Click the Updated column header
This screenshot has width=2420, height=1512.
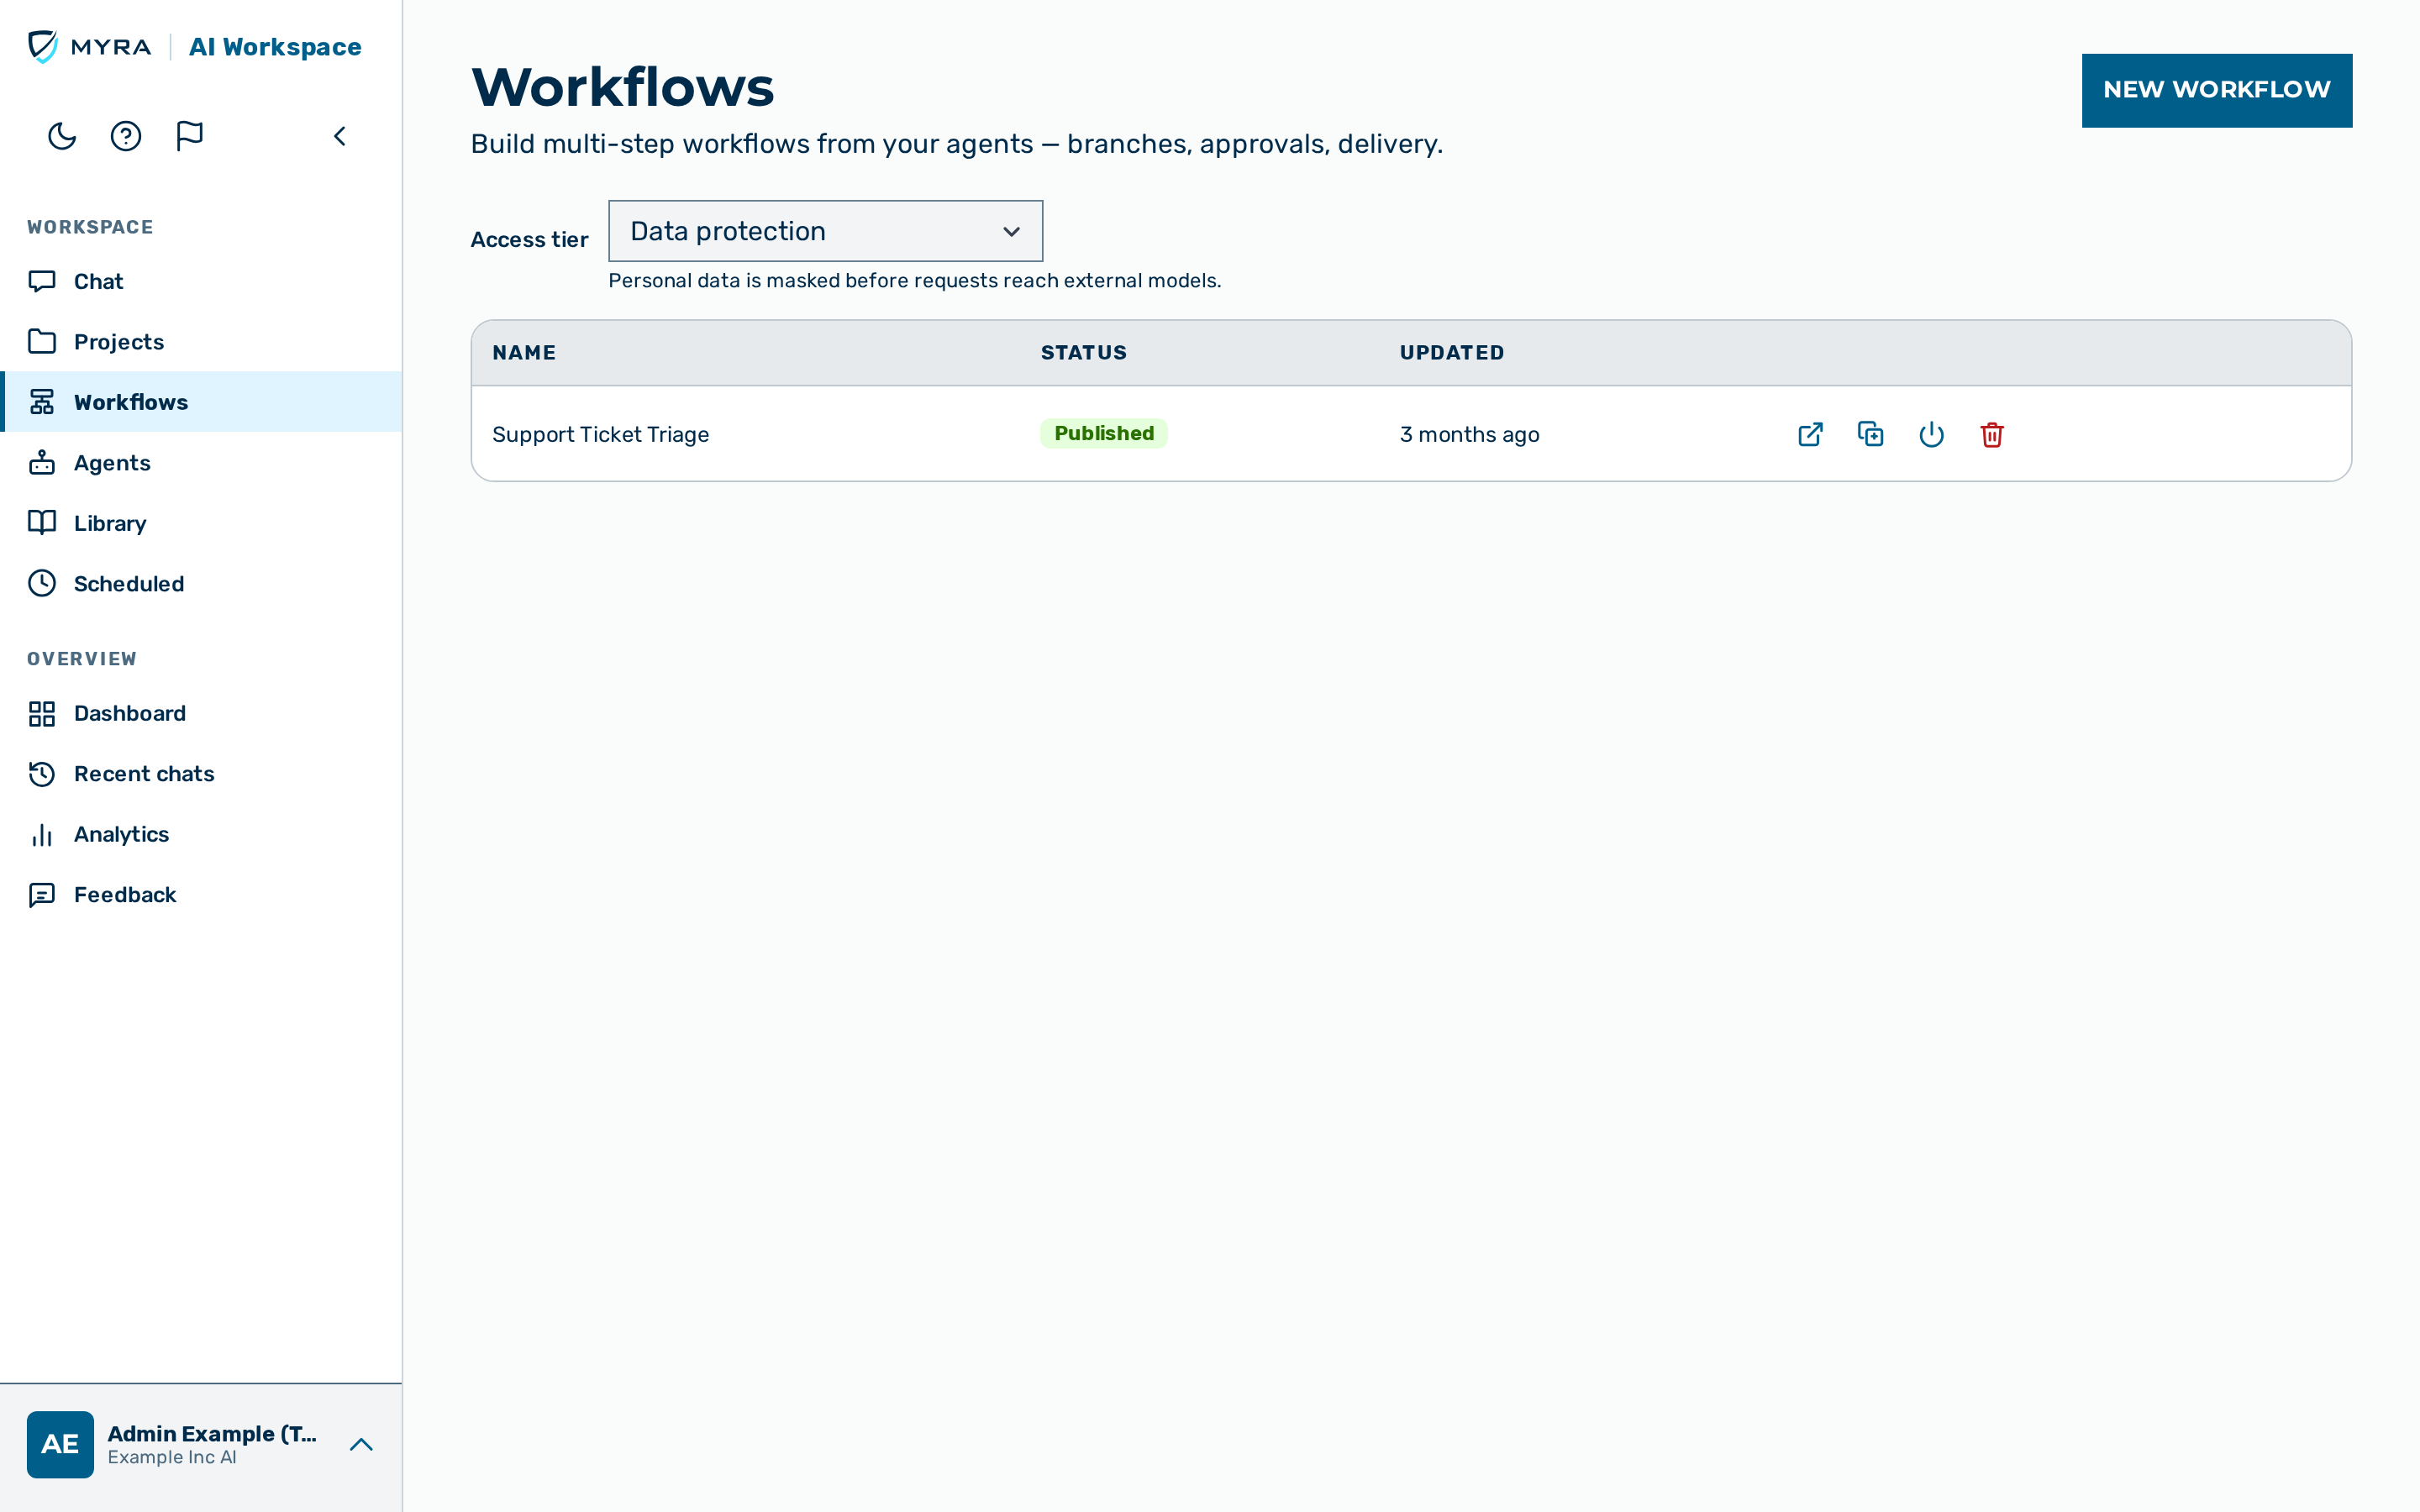[1451, 353]
